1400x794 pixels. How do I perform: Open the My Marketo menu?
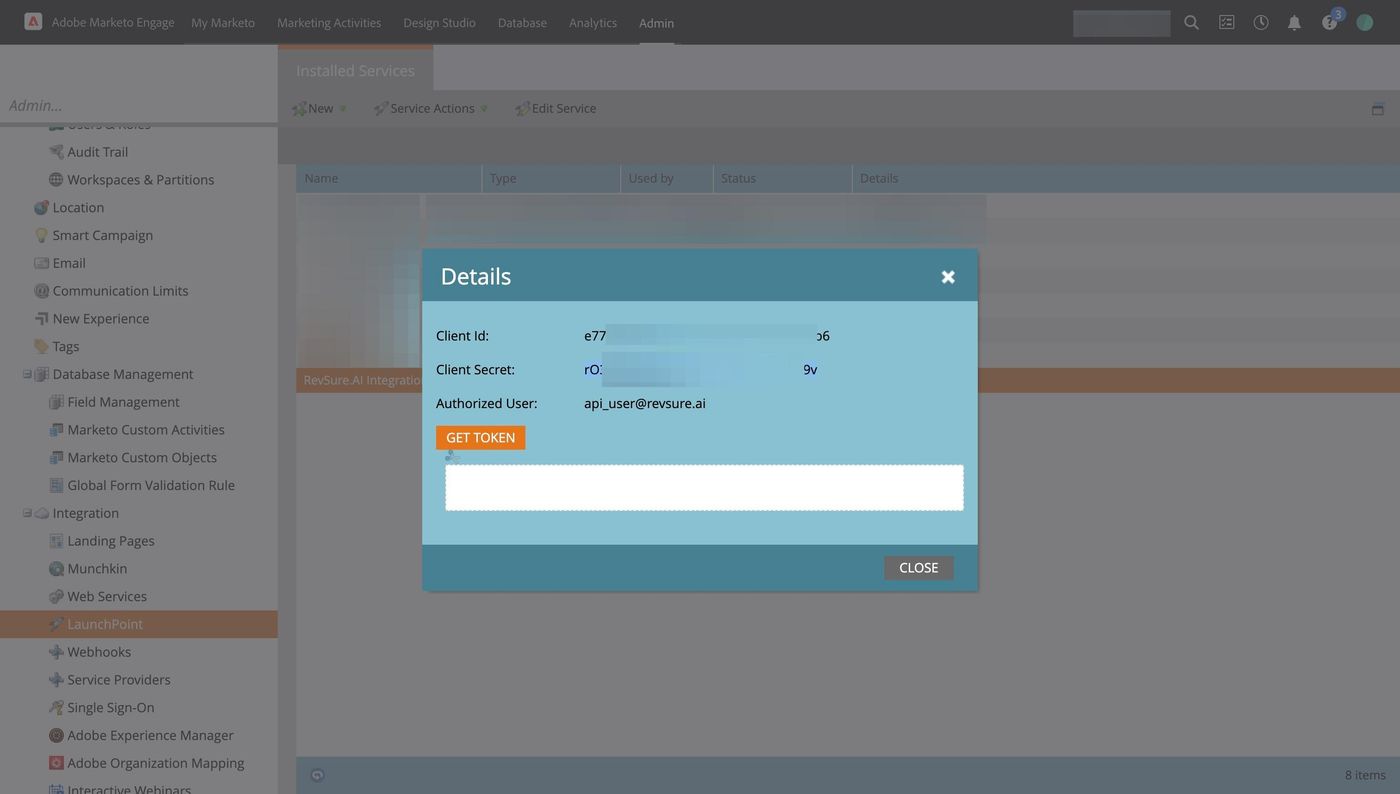(x=223, y=22)
